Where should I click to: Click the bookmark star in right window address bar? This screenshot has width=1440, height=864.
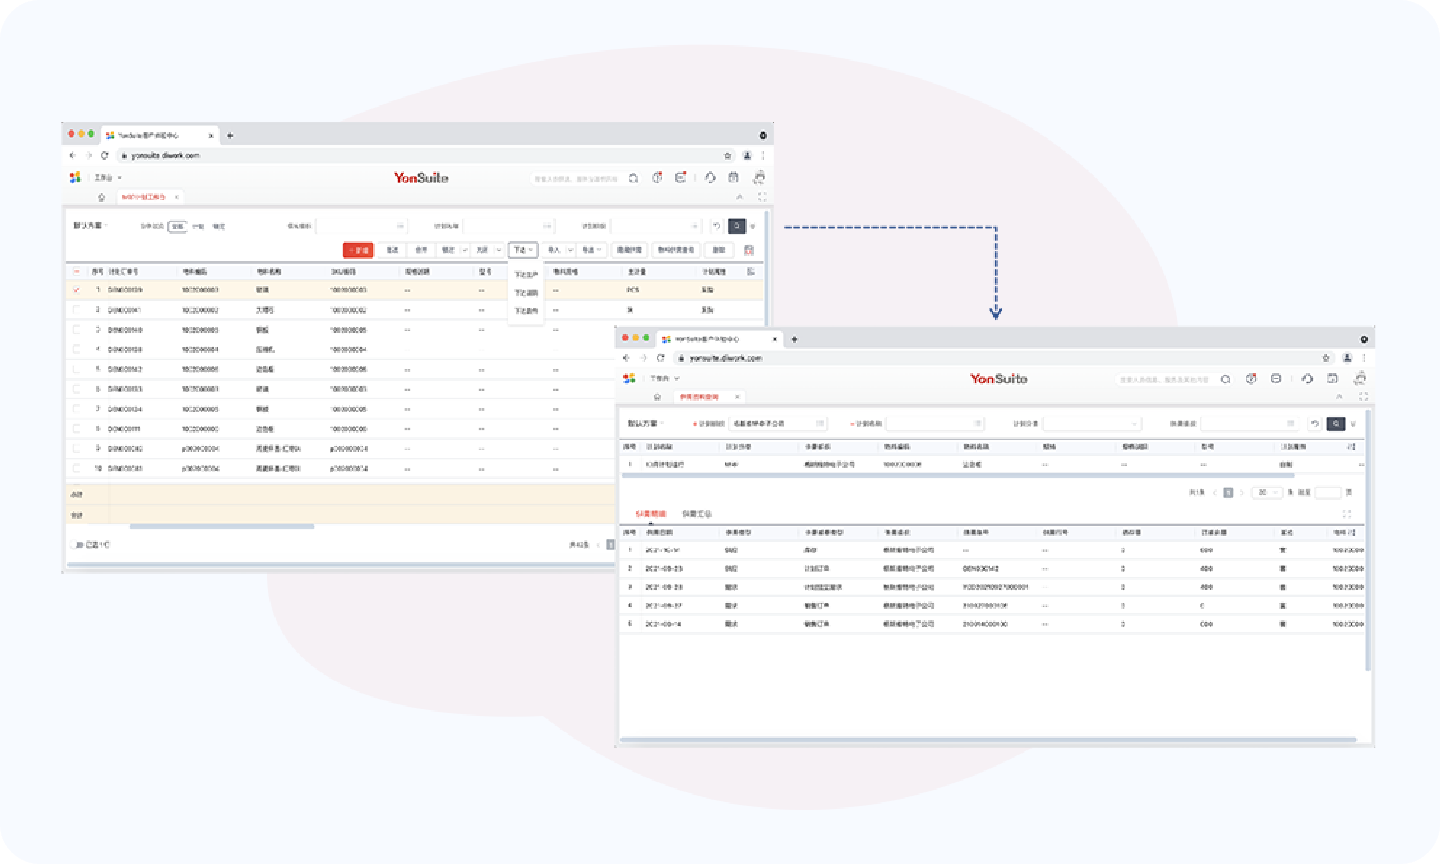pos(1326,358)
